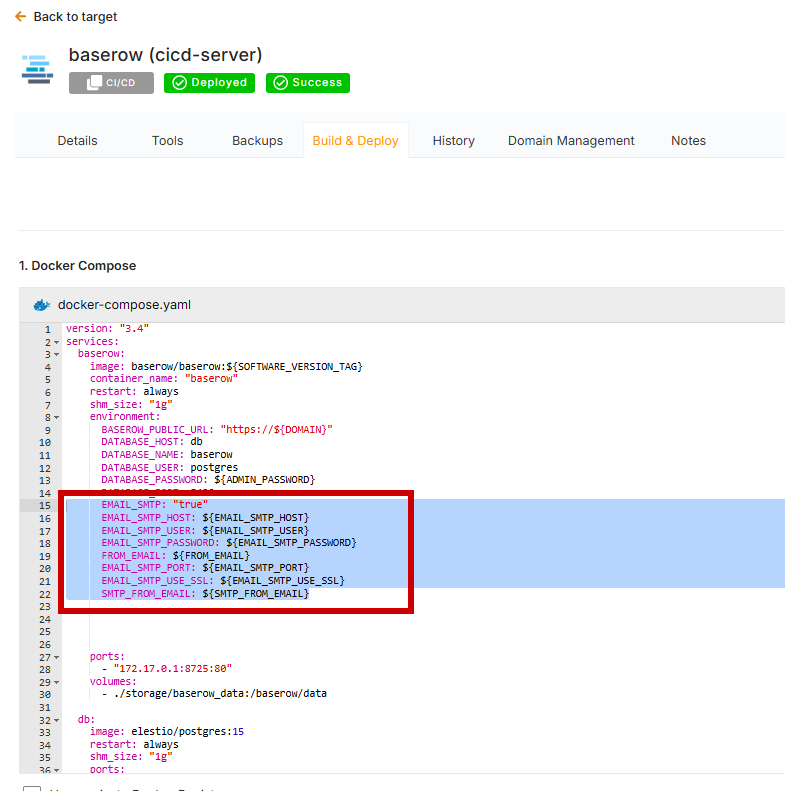Image resolution: width=785 pixels, height=791 pixels.
Task: Open the Details tab
Action: pyautogui.click(x=77, y=141)
